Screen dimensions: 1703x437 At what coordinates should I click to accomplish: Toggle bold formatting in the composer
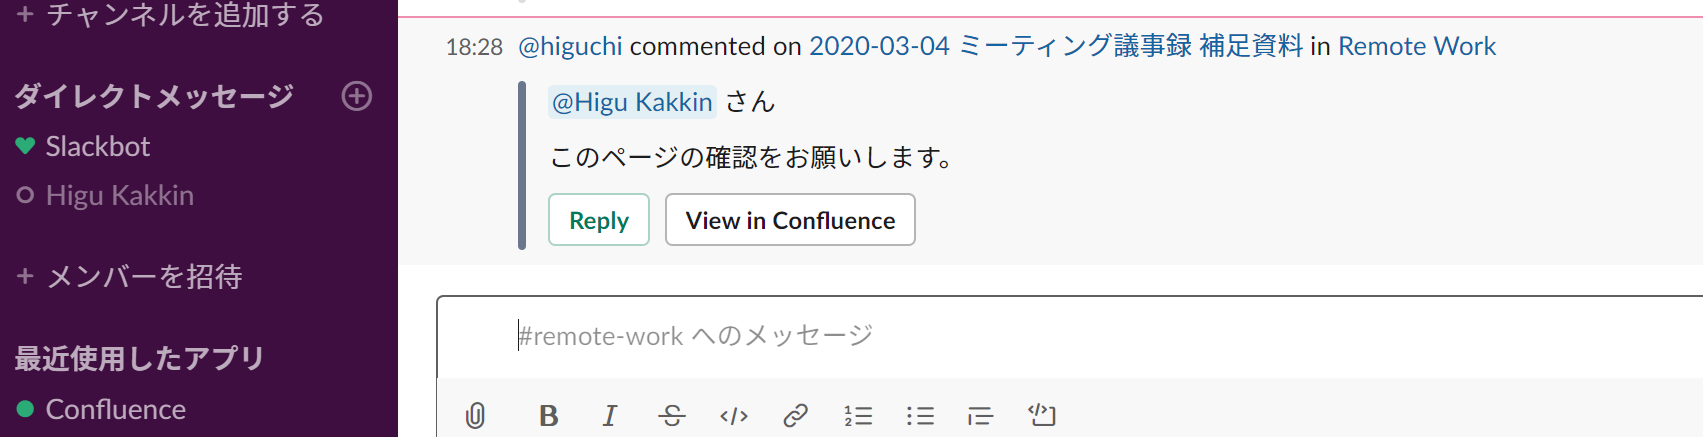[x=548, y=415]
